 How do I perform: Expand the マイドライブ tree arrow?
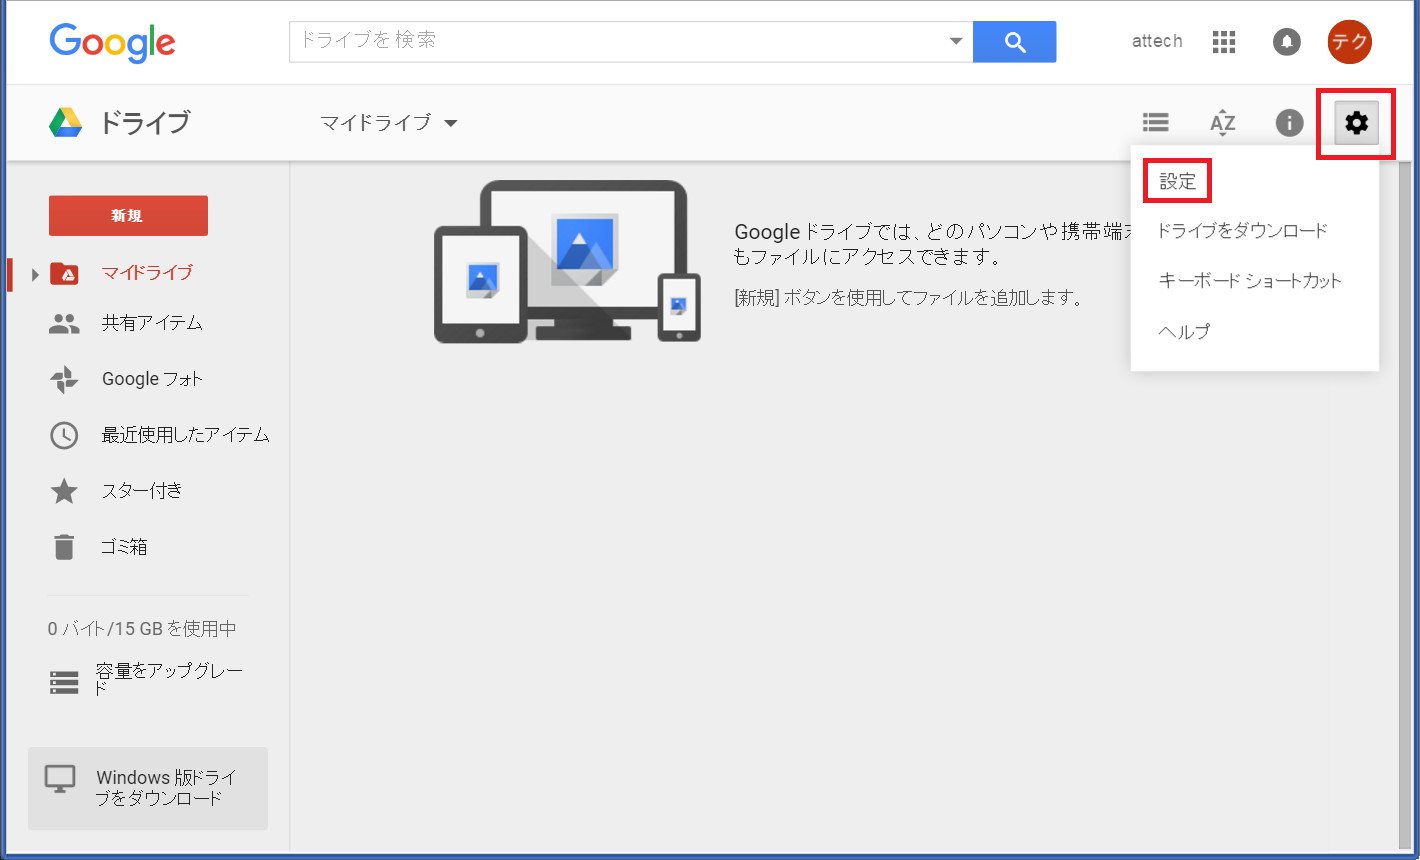point(35,274)
